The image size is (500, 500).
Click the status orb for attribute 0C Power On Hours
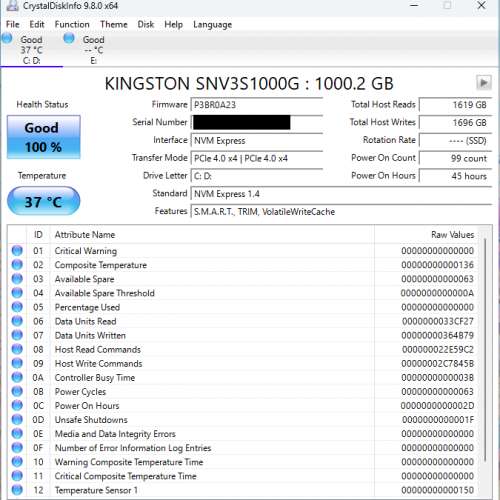point(17,405)
